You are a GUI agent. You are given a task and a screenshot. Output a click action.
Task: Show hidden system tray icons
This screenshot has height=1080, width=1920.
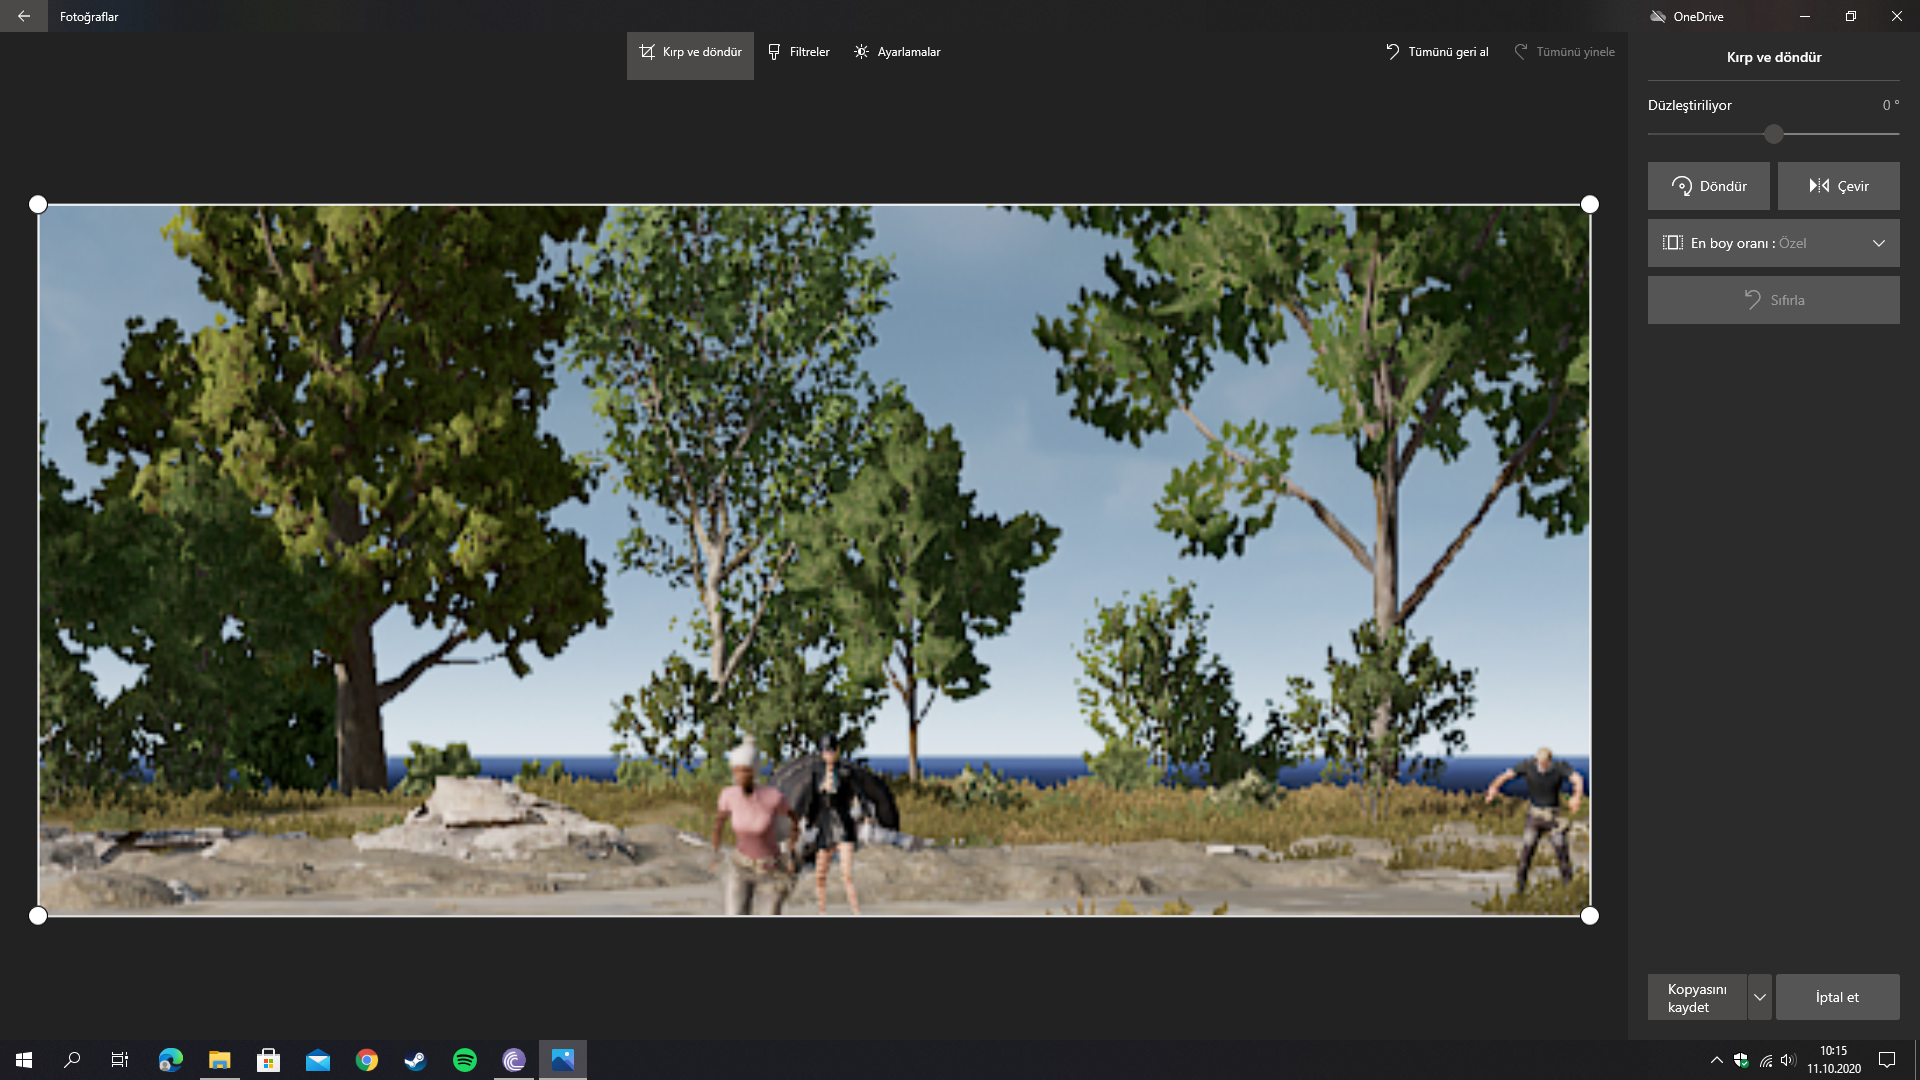[x=1716, y=1060]
